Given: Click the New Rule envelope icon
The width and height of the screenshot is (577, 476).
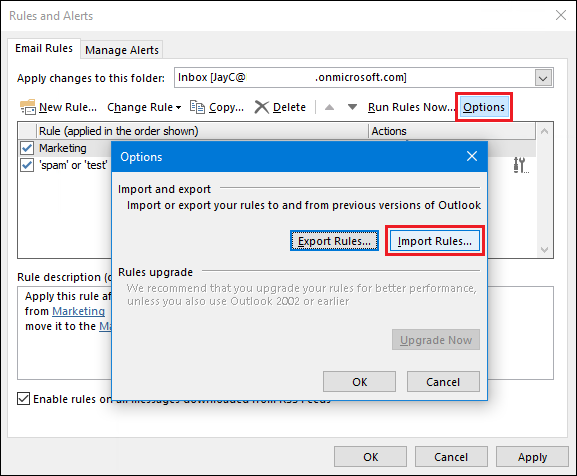Looking at the screenshot, I should point(28,107).
